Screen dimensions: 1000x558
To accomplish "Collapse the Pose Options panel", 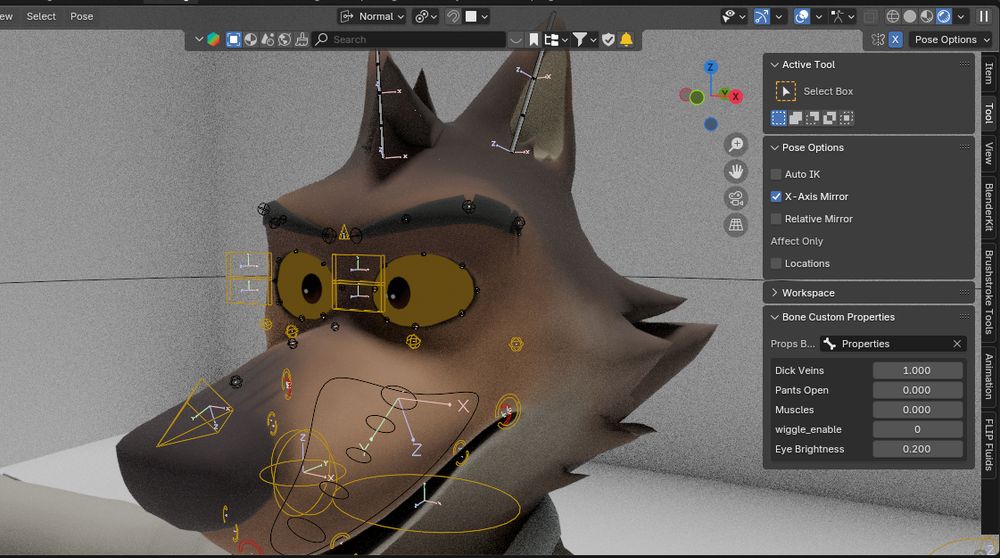I will click(x=774, y=147).
